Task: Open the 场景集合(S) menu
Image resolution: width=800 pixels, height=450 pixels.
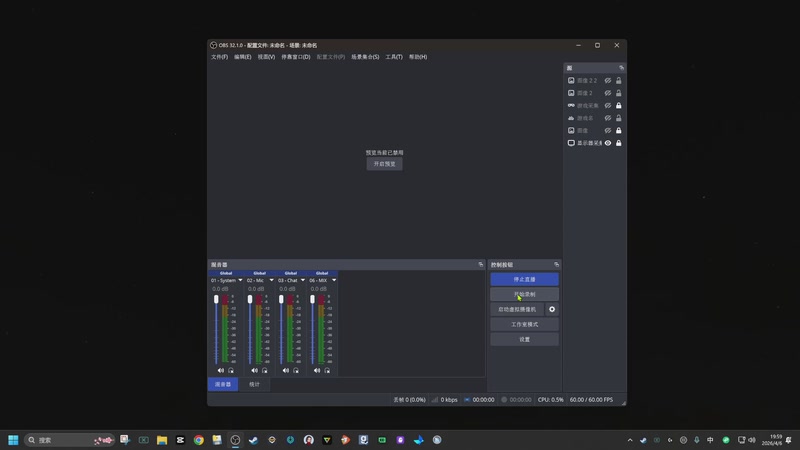Action: pos(365,57)
